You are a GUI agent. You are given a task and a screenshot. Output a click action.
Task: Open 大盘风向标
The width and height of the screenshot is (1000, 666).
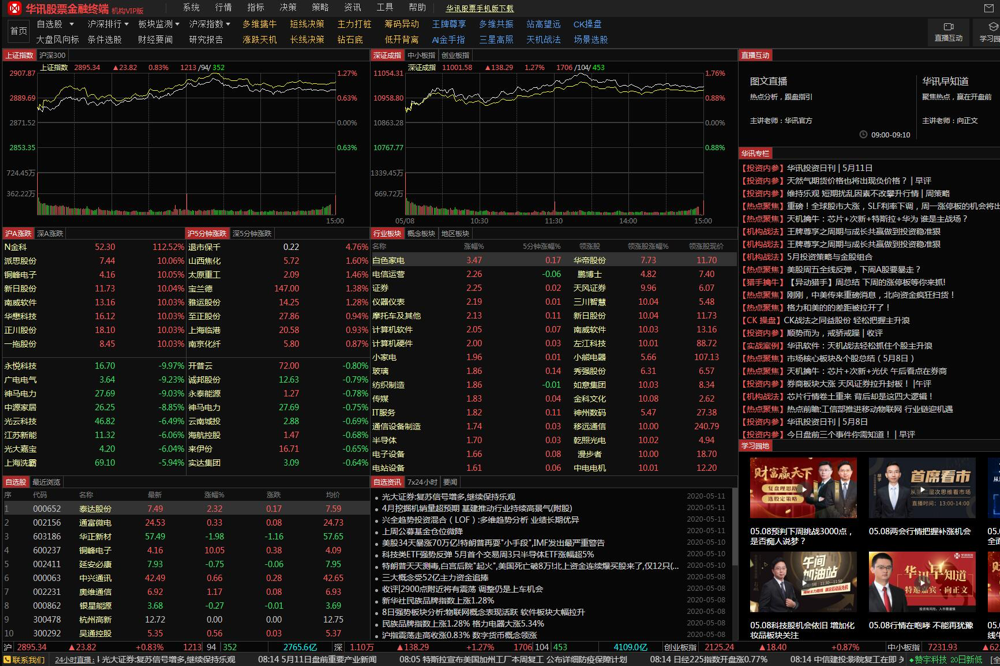click(57, 40)
